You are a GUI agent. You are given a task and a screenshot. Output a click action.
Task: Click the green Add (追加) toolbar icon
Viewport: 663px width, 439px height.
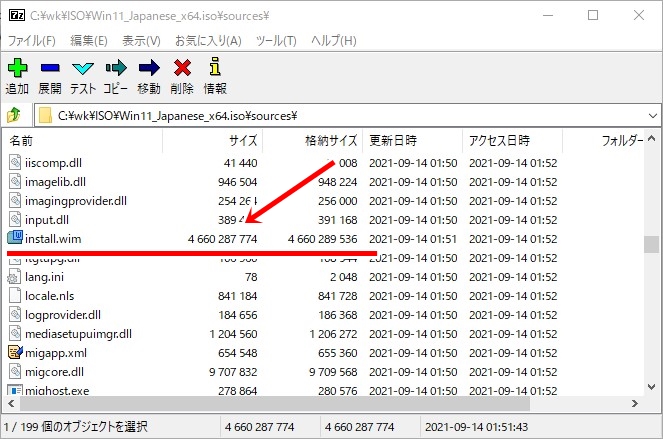click(x=17, y=68)
